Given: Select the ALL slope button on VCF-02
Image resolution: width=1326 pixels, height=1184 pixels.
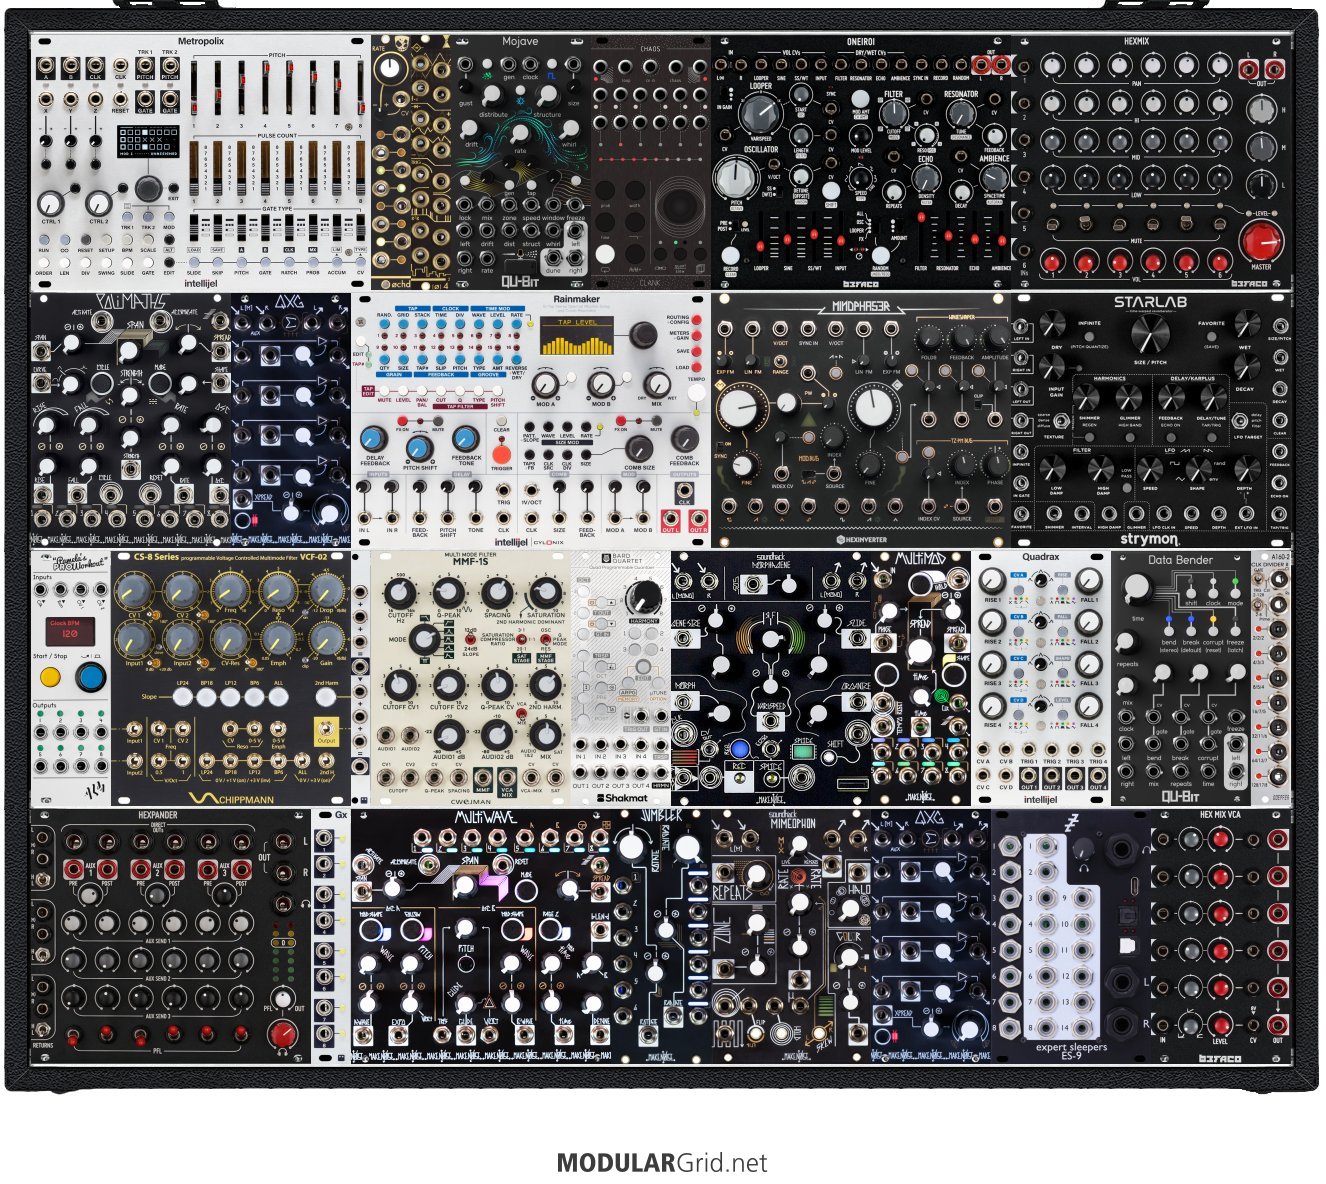Looking at the screenshot, I should [x=278, y=696].
